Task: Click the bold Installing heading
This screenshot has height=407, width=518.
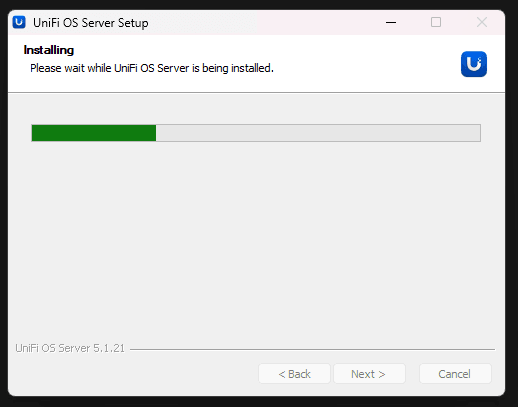Action: 49,50
